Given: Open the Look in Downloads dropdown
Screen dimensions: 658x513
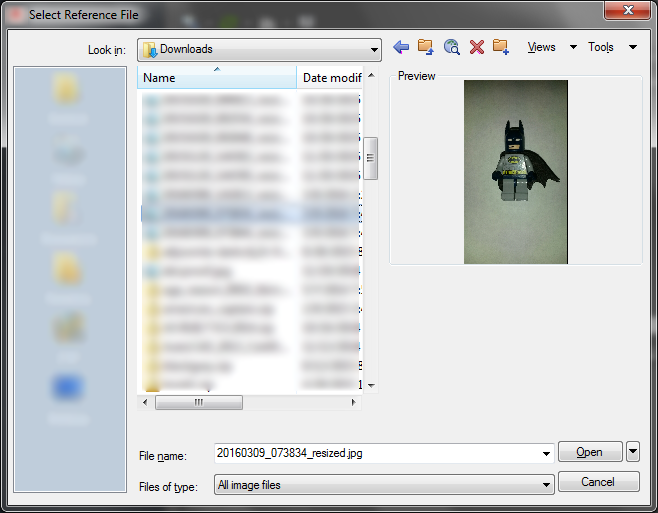Looking at the screenshot, I should point(259,50).
